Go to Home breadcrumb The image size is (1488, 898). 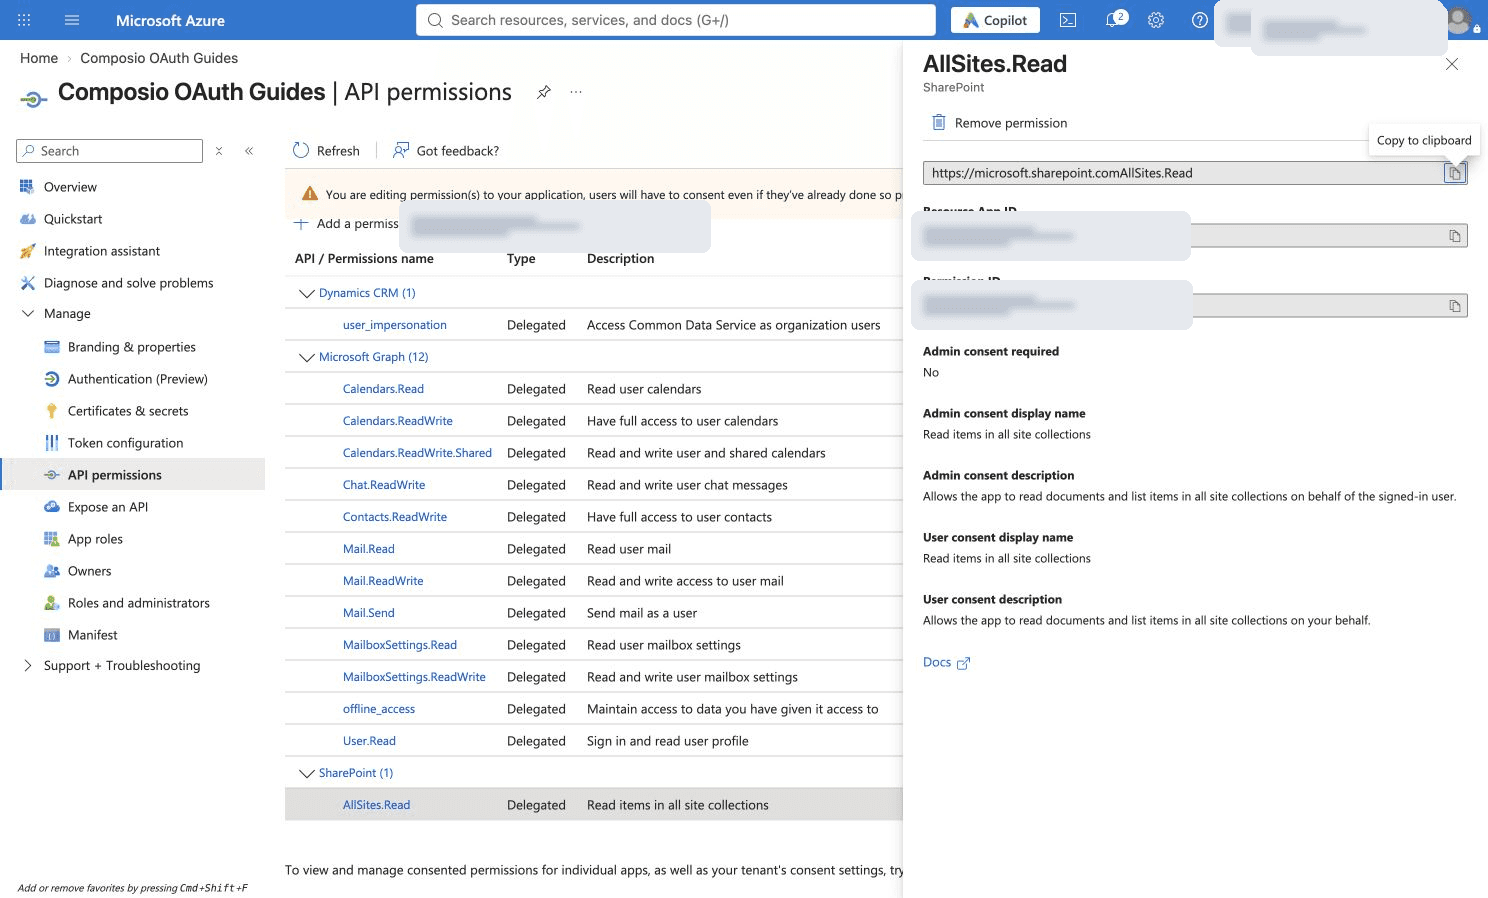click(39, 58)
